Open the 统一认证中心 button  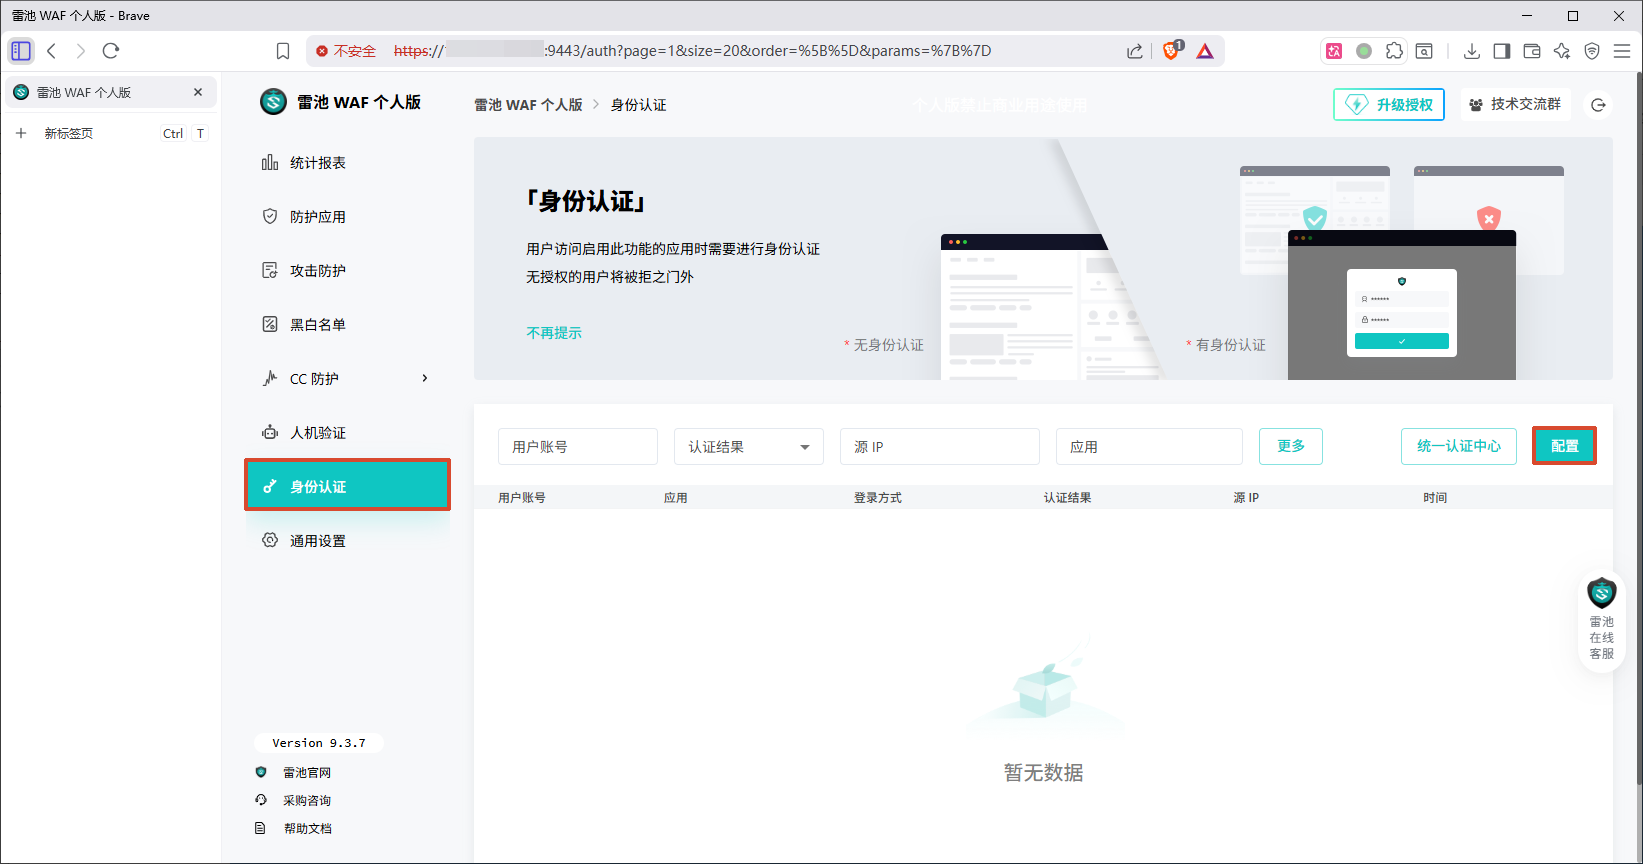pyautogui.click(x=1459, y=446)
